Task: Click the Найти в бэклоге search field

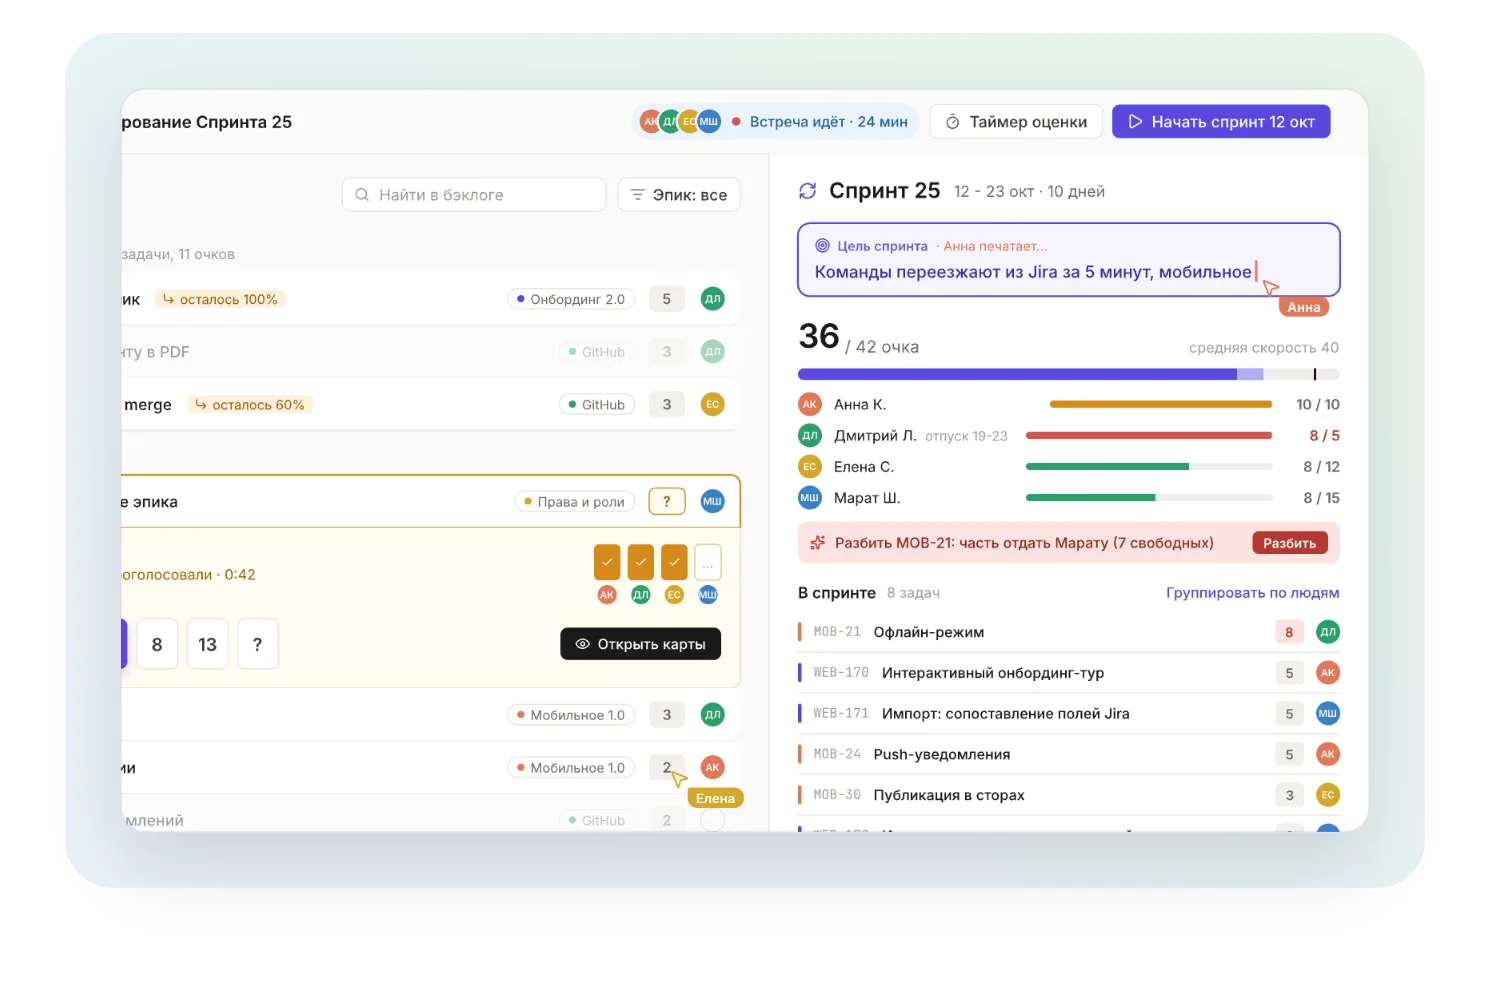Action: (474, 195)
